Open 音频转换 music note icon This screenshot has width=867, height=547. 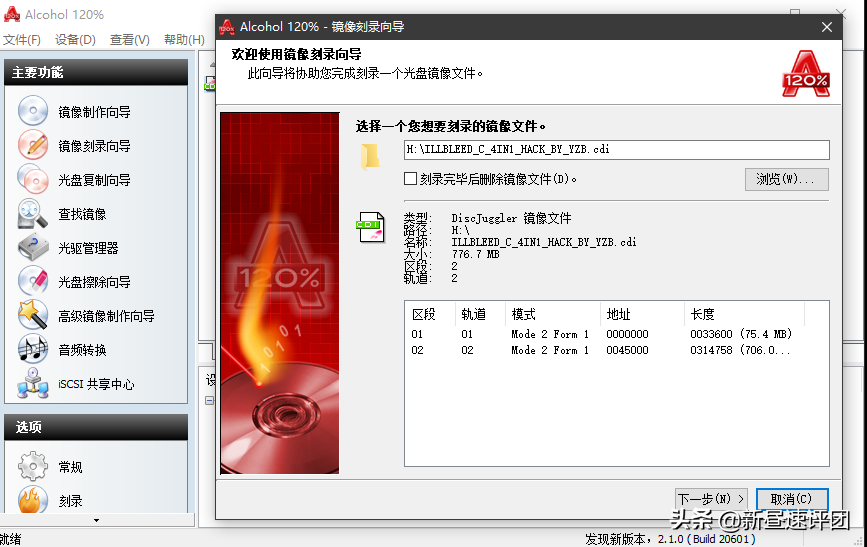tap(33, 350)
